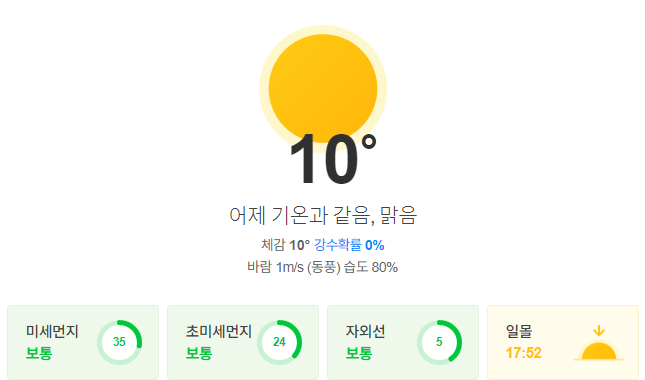Click the sunset down-arrow icon
This screenshot has width=645, height=380.
click(x=599, y=331)
